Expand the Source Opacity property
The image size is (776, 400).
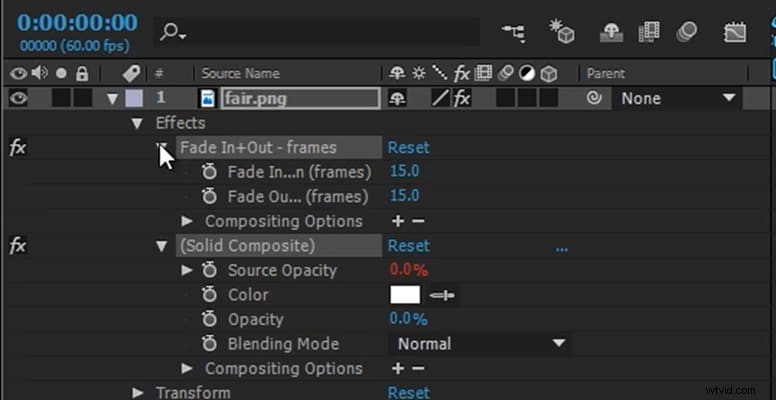point(187,270)
